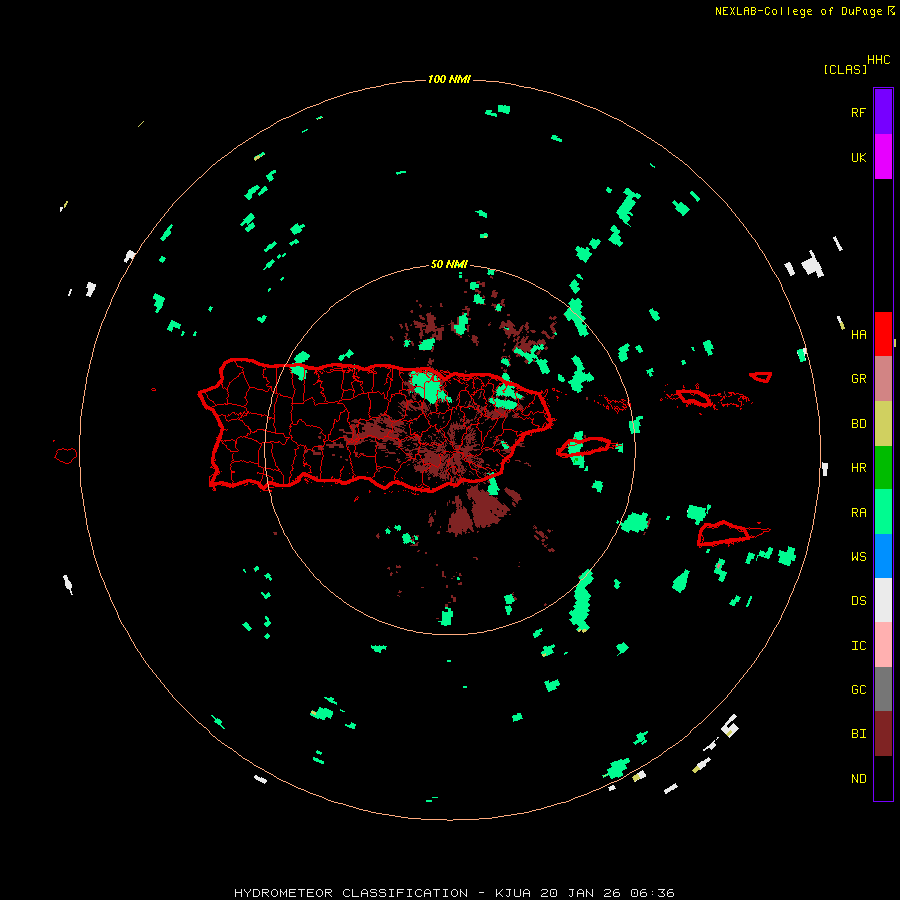900x900 pixels.
Task: Click the [CLAS] legend header
Action: point(845,69)
